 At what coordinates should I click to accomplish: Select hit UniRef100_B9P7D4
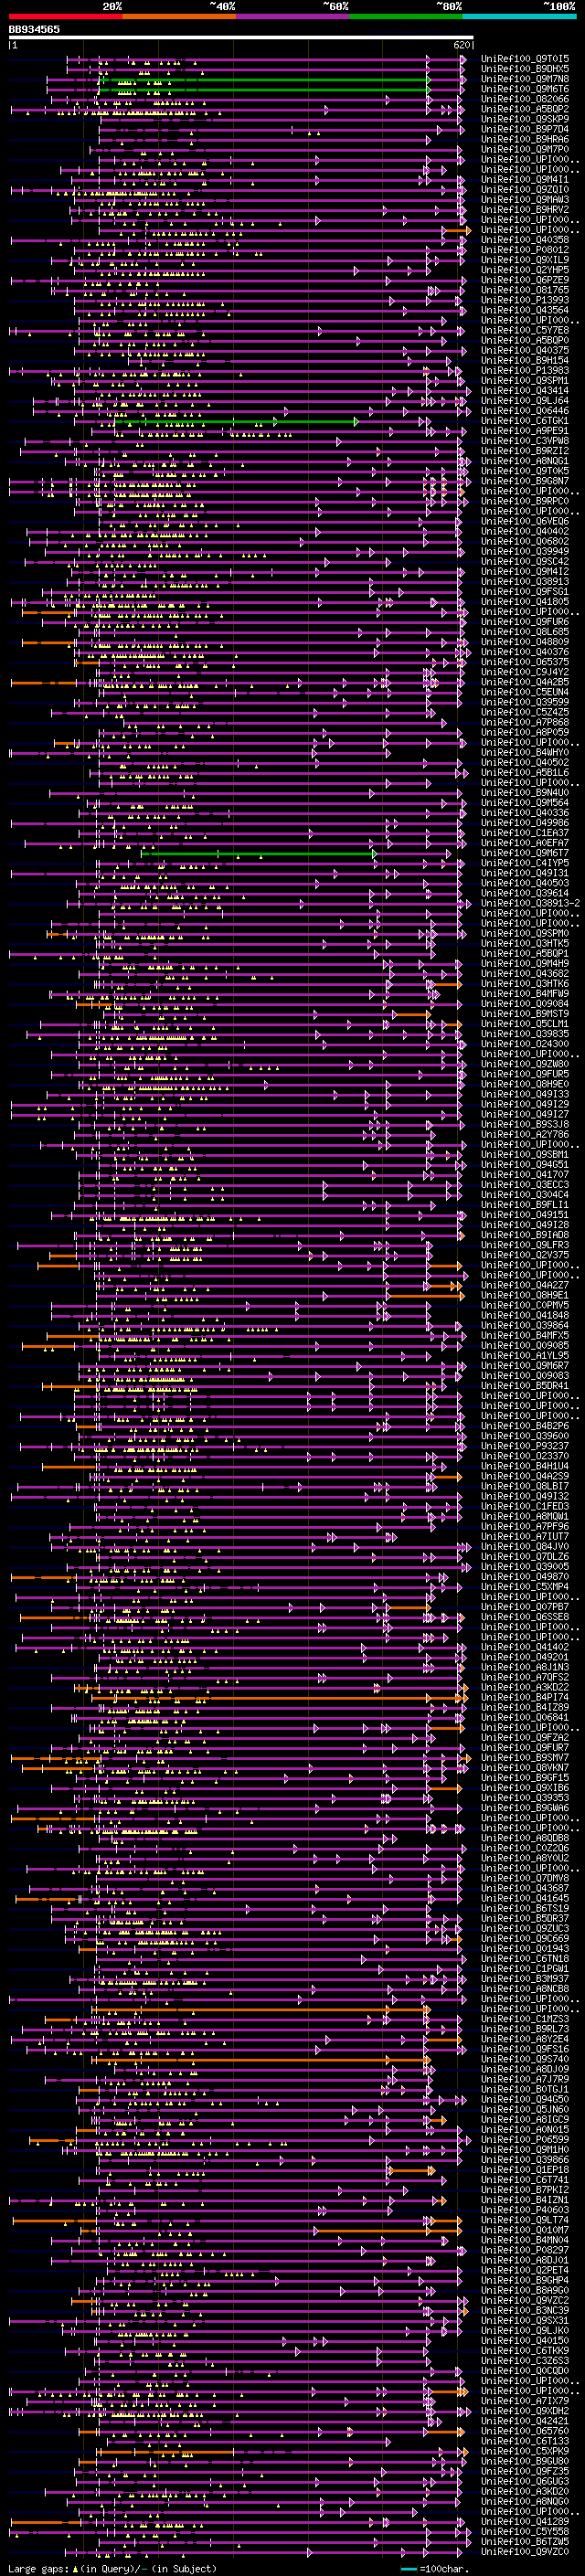pyautogui.click(x=525, y=129)
